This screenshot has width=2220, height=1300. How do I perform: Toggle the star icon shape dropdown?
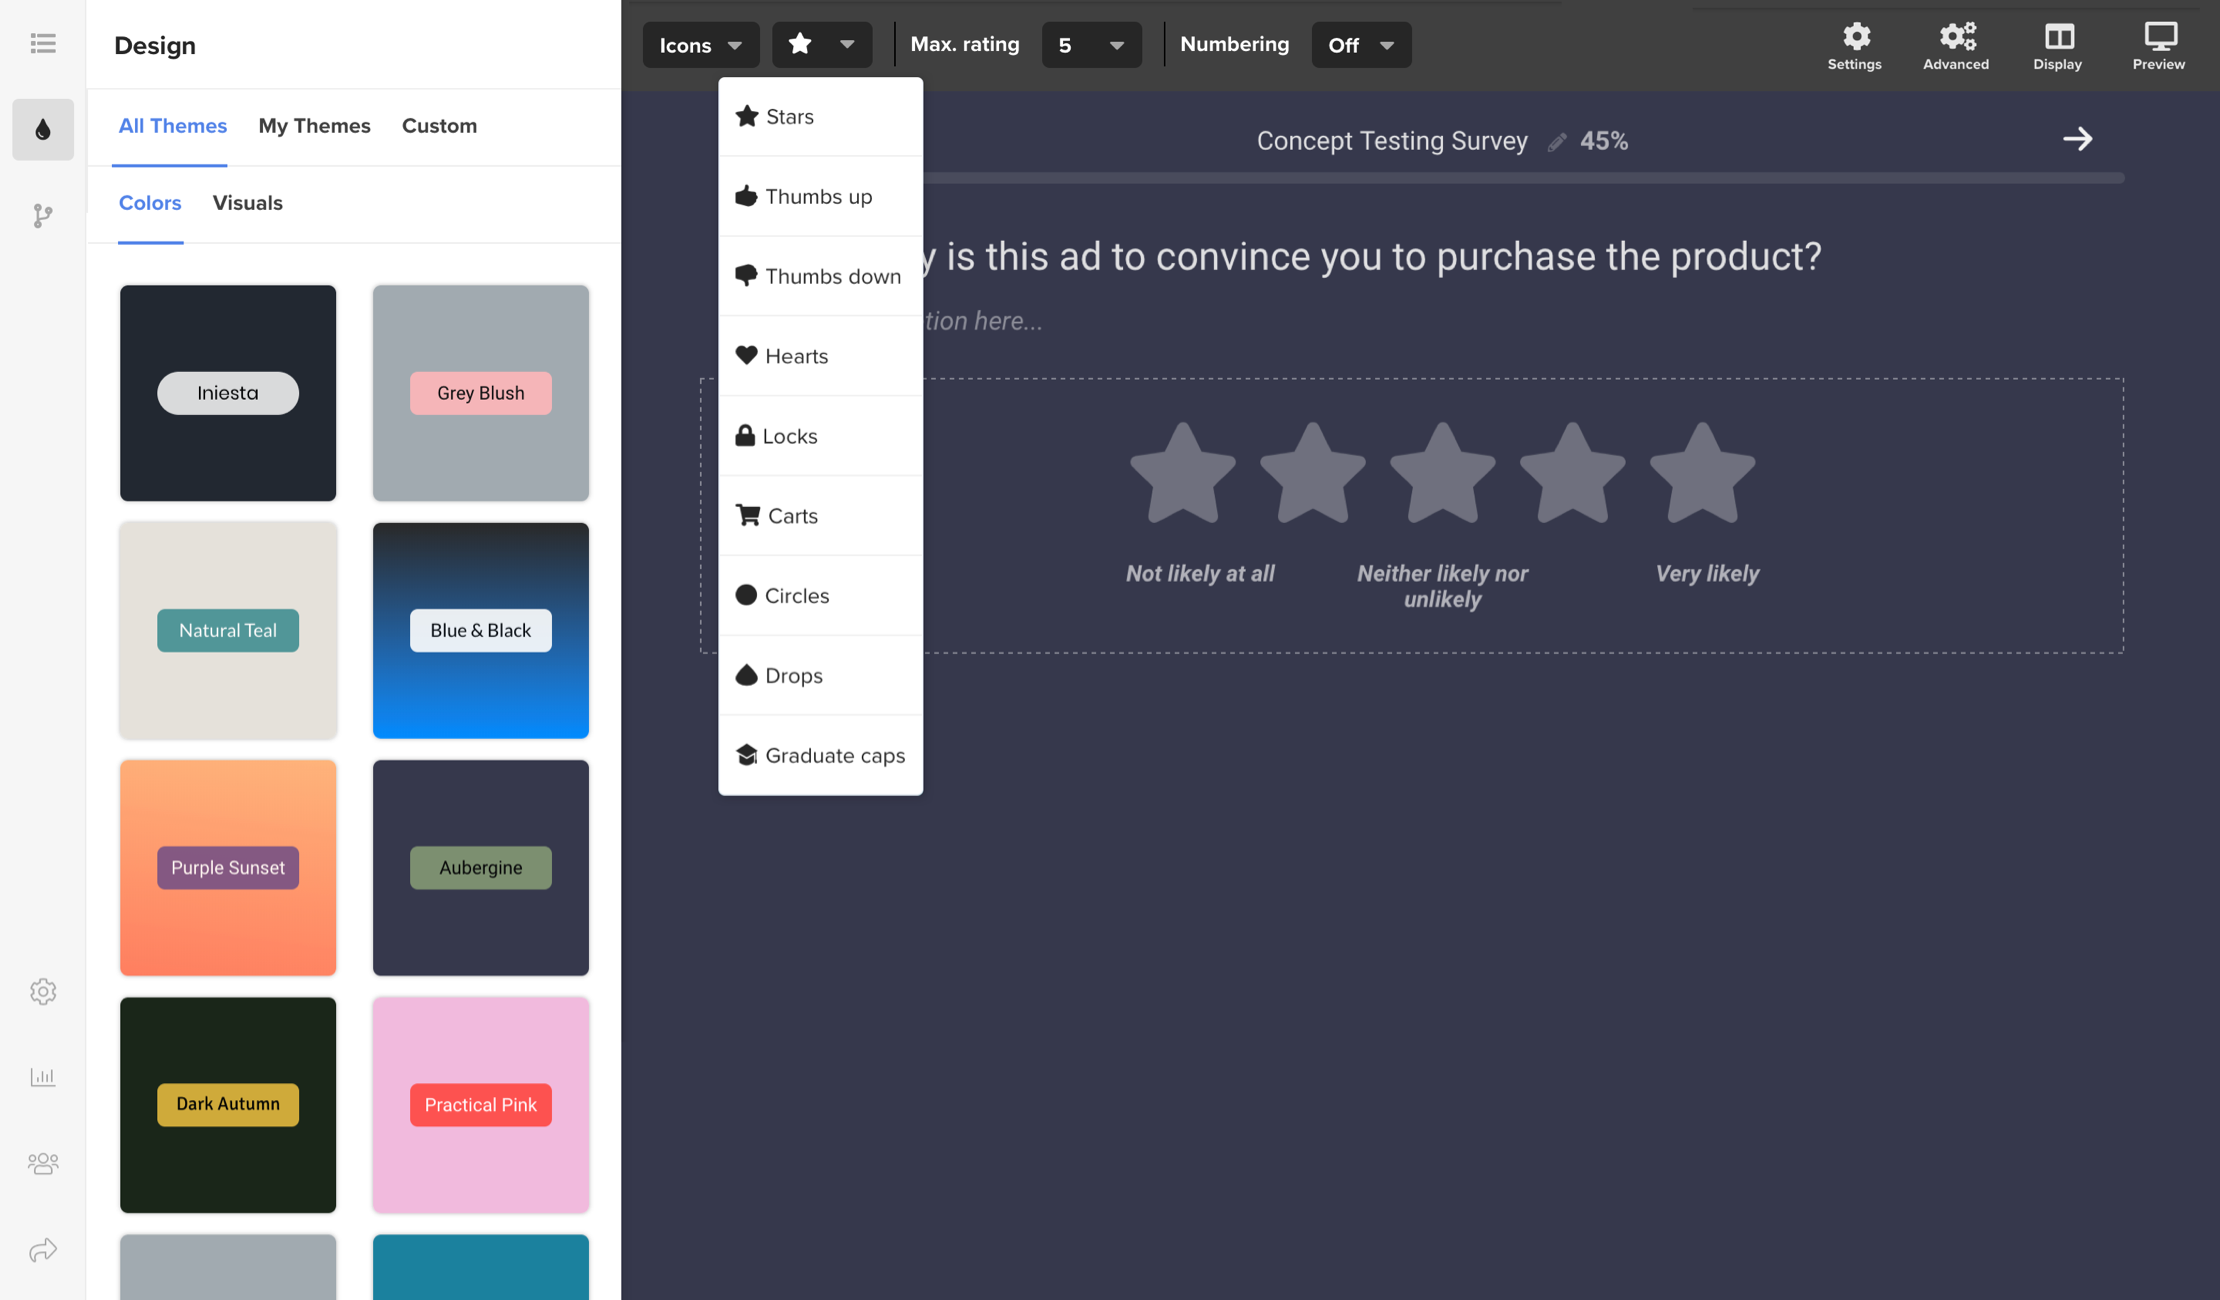point(821,45)
